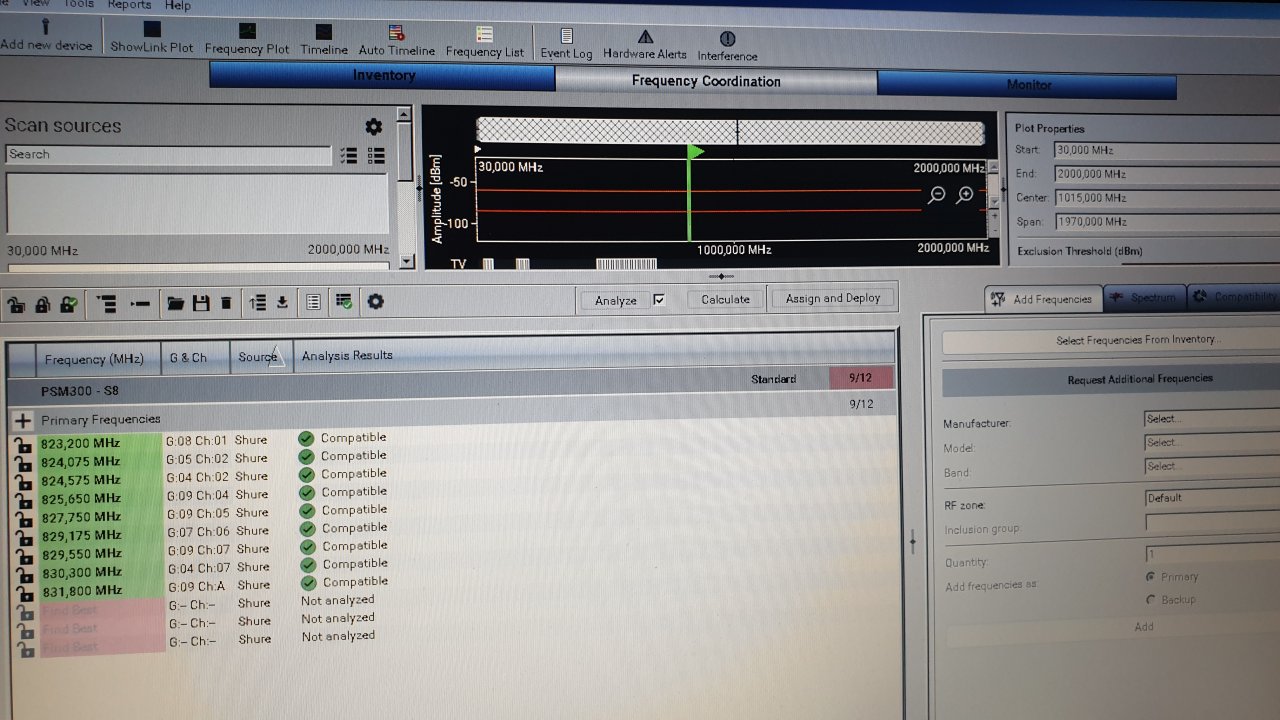Click Assign and Deploy button

832,298
